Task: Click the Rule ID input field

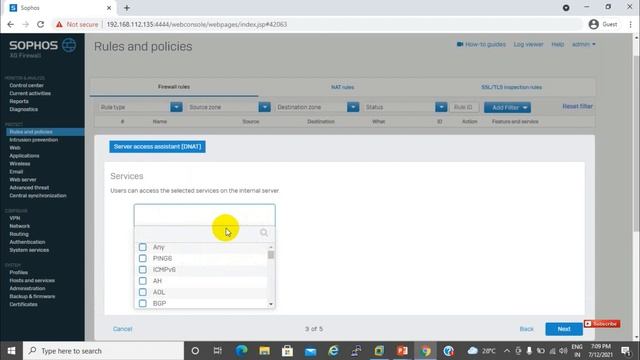Action: pos(464,107)
